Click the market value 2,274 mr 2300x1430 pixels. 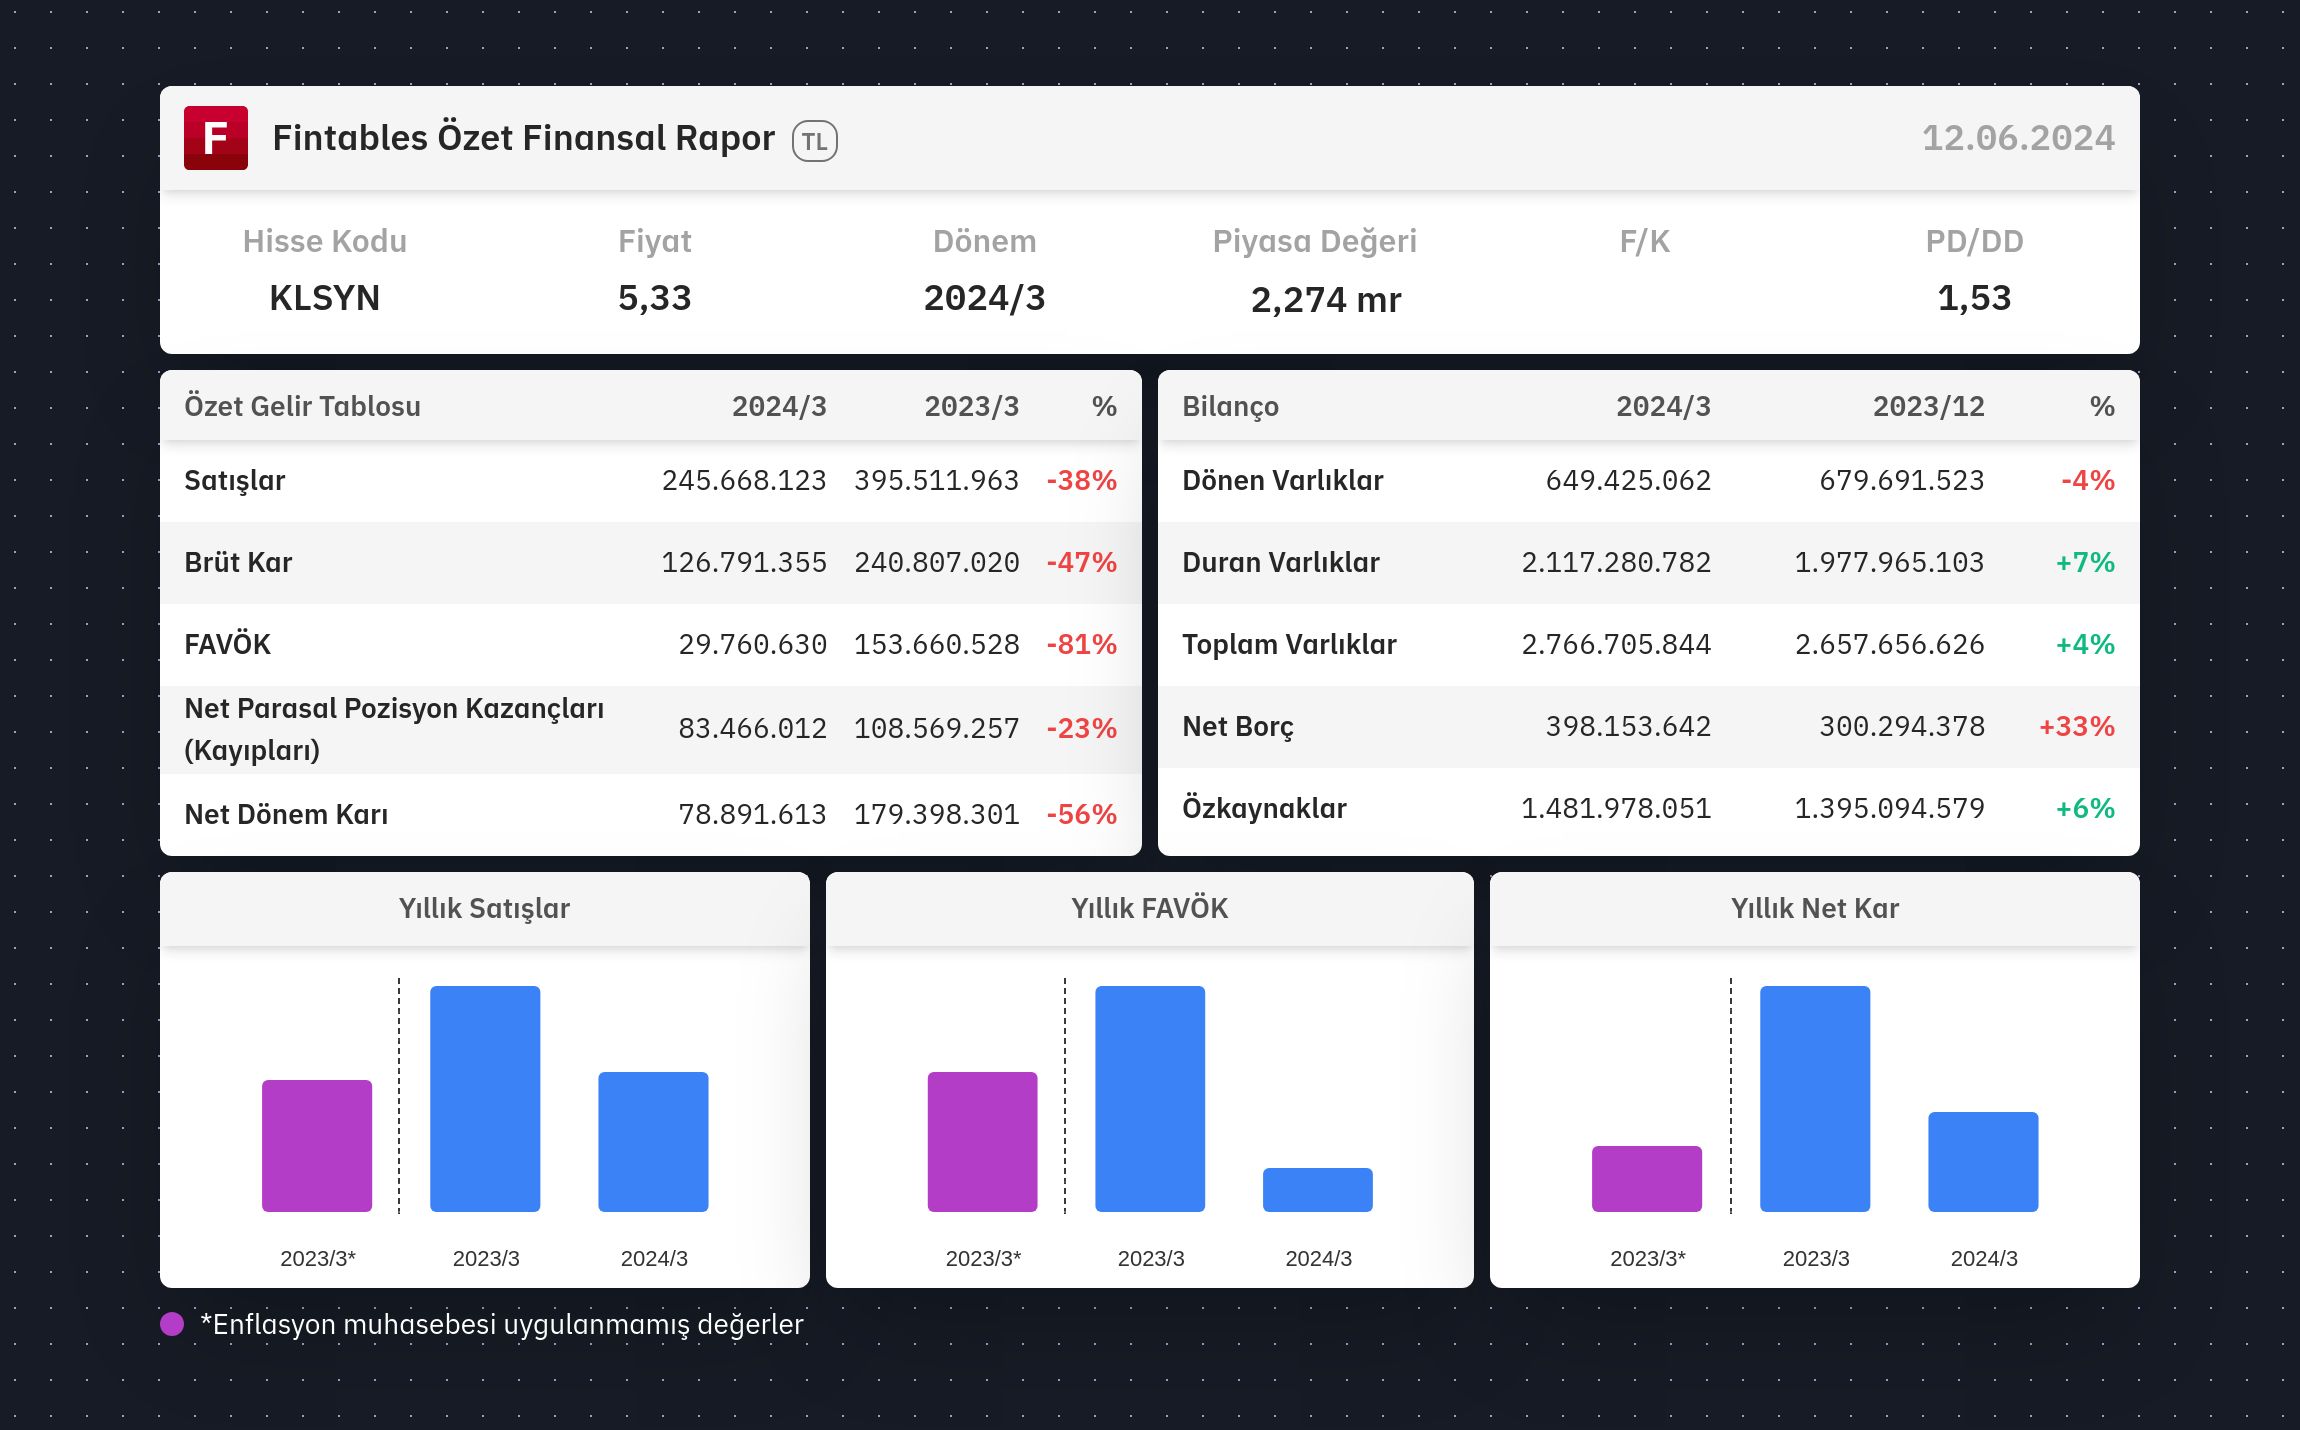[x=1326, y=299]
